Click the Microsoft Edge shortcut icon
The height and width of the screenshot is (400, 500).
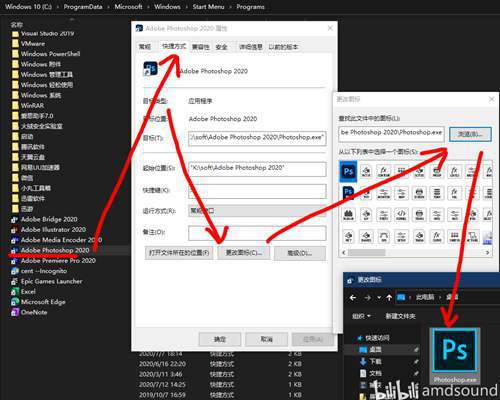(14, 302)
